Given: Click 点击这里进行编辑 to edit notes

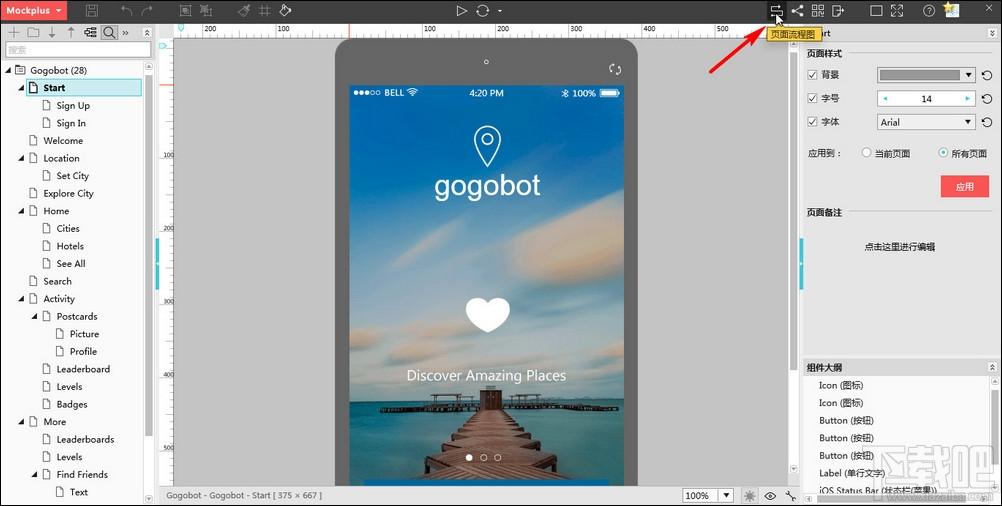Looking at the screenshot, I should point(899,247).
